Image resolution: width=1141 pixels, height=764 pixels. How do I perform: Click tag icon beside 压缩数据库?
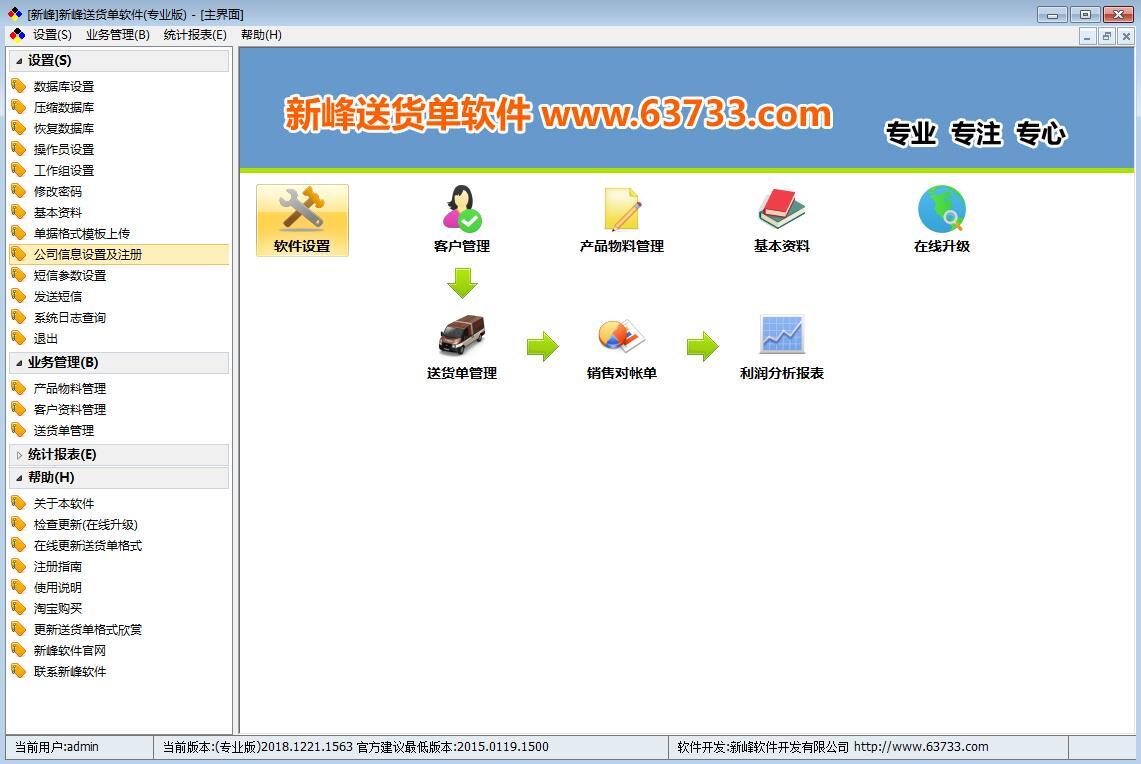[19, 107]
